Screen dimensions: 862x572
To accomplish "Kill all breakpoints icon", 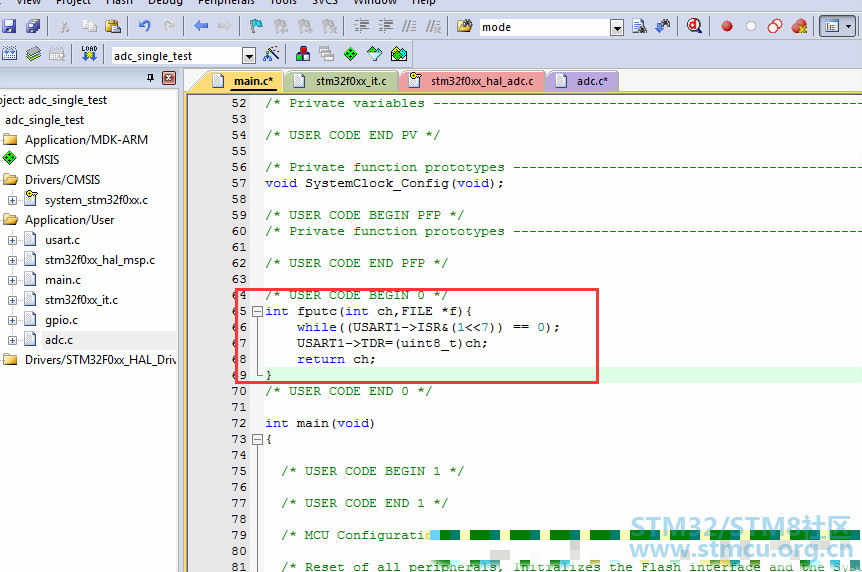I will tap(799, 26).
